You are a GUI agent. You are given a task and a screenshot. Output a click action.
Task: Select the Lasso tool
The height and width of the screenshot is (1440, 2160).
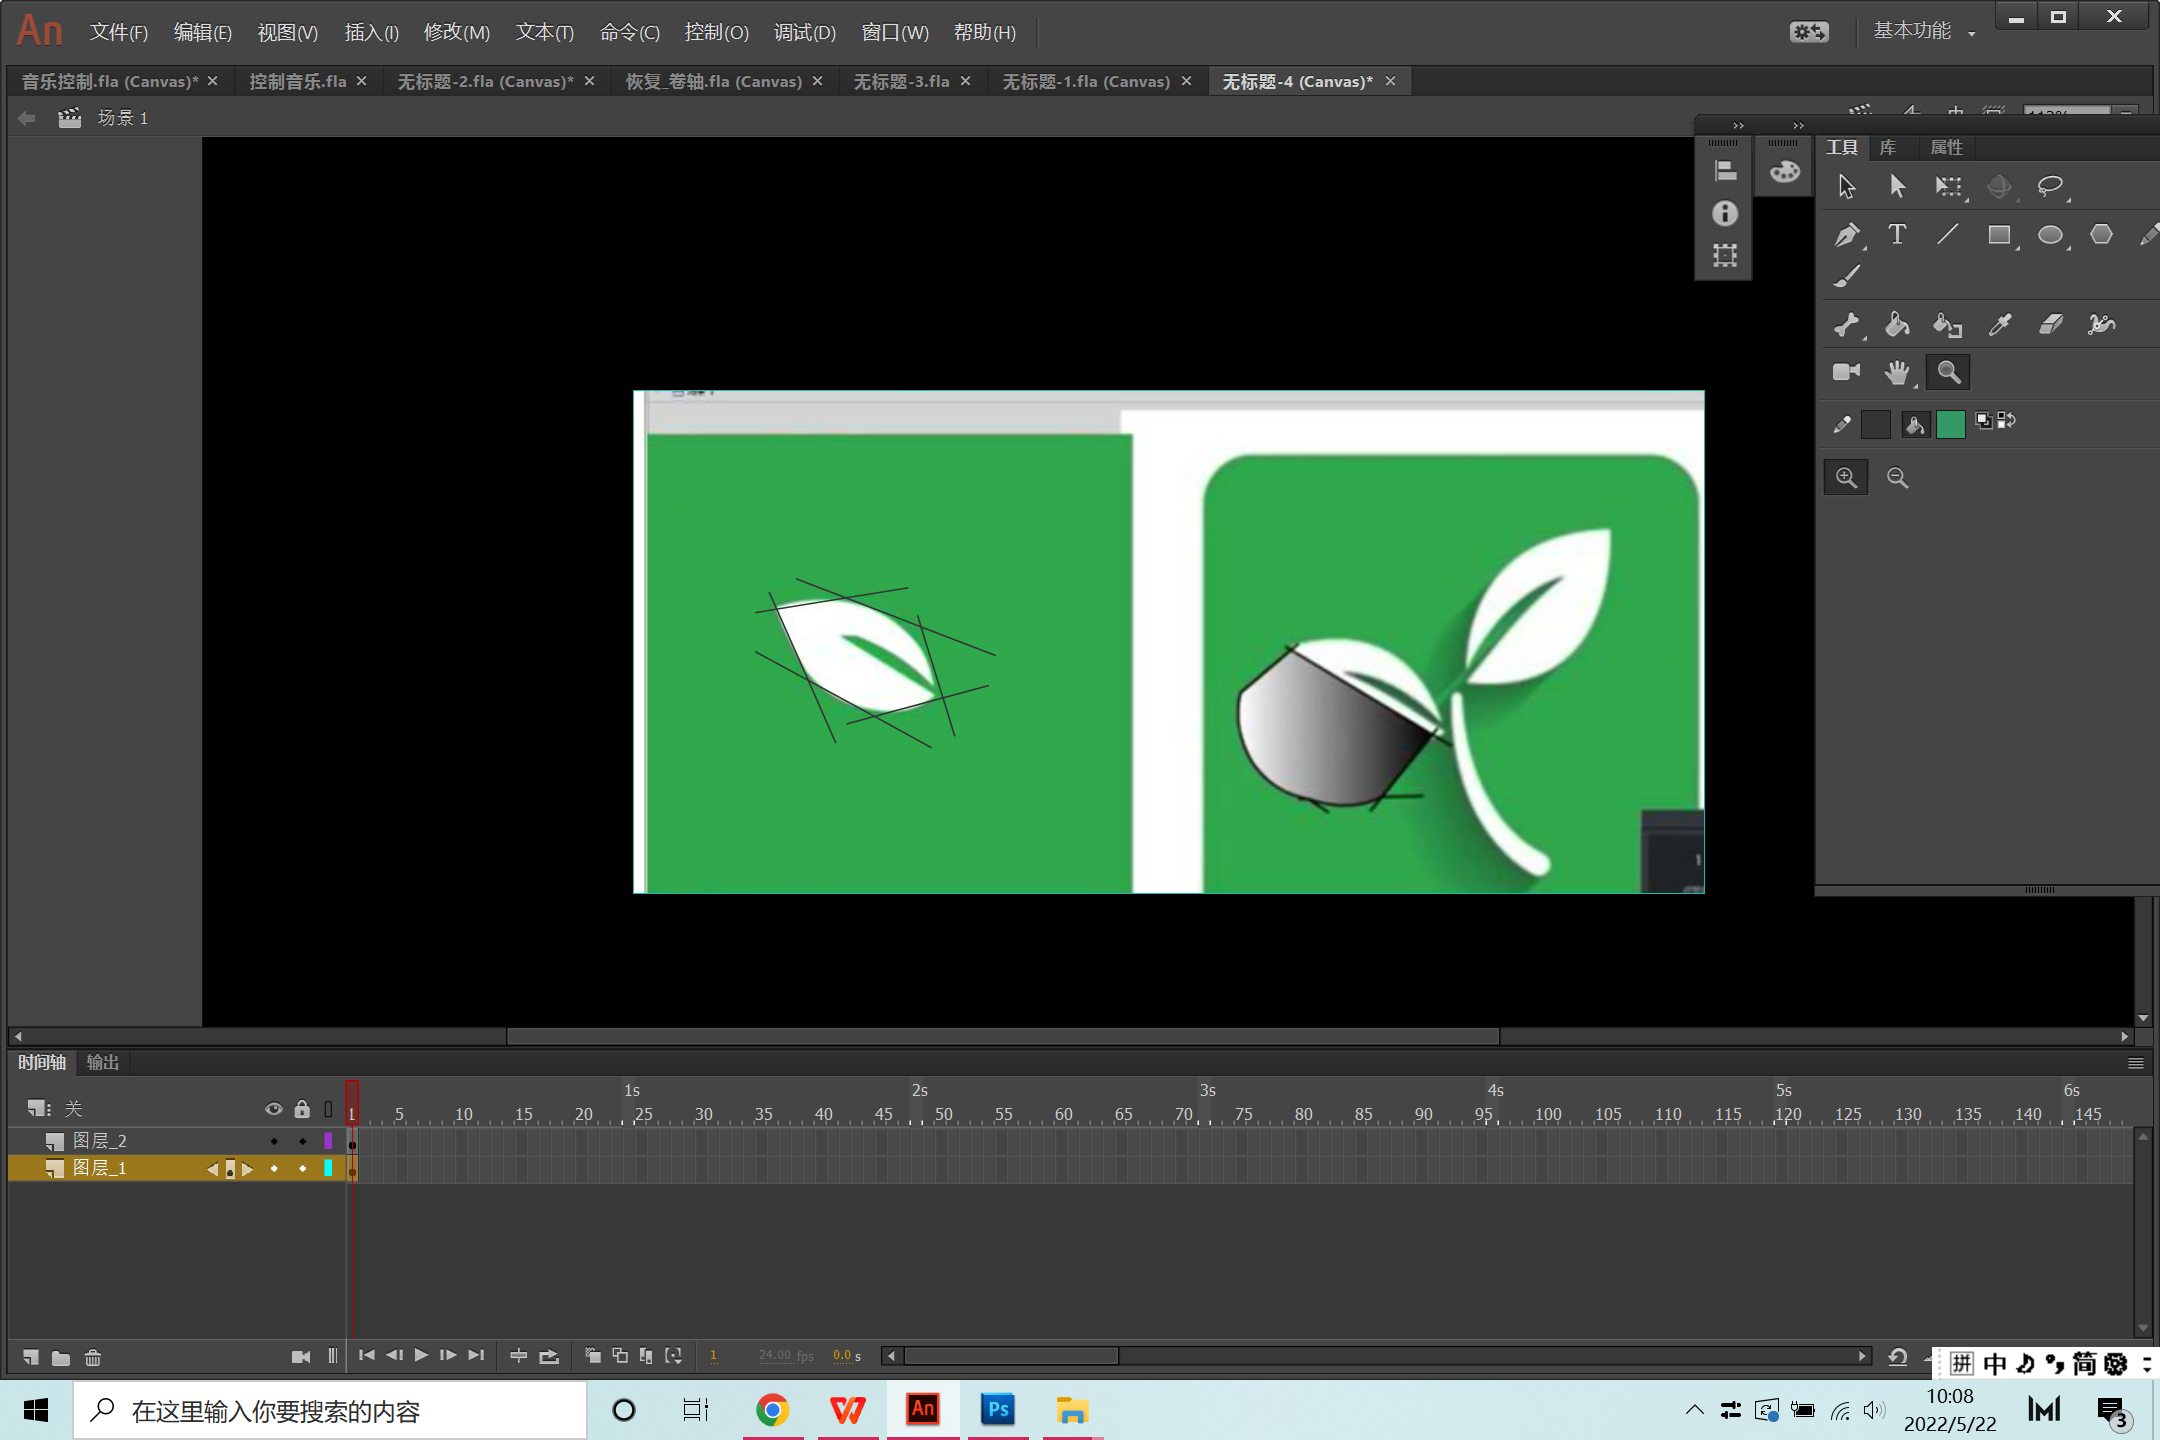[2050, 186]
